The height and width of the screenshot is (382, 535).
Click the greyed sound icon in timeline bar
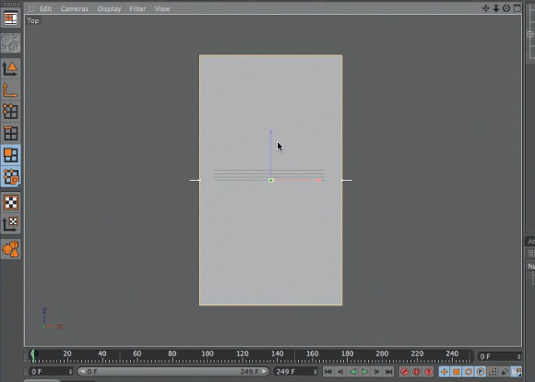click(x=504, y=371)
